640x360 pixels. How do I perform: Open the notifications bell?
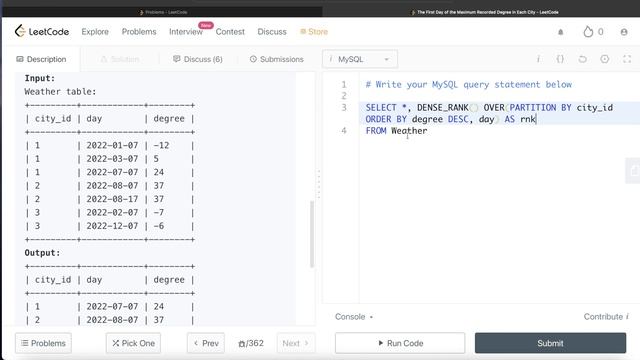tap(560, 32)
